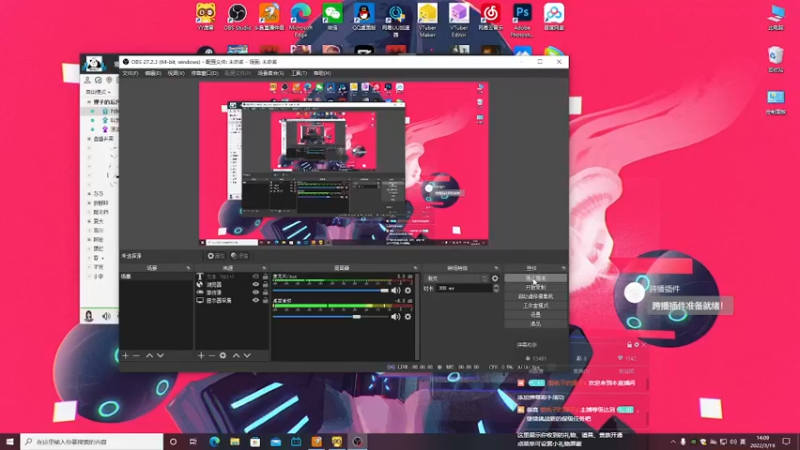
Task: Open OBS Settings button in Controls
Action: point(536,315)
